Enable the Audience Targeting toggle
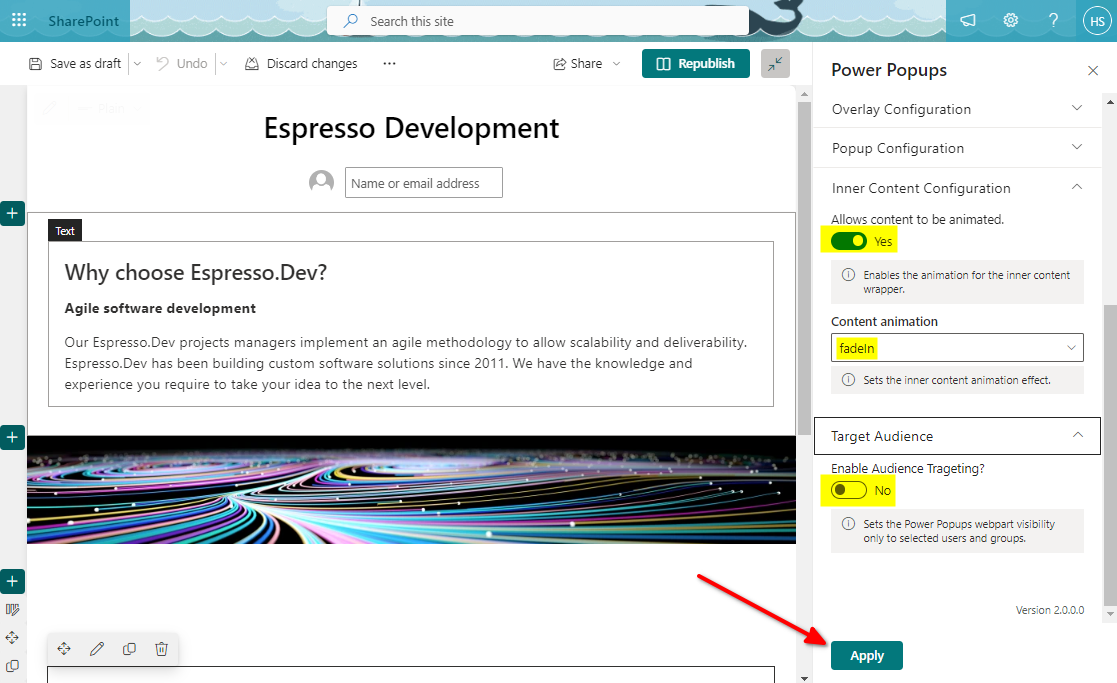This screenshot has width=1117, height=683. click(849, 490)
